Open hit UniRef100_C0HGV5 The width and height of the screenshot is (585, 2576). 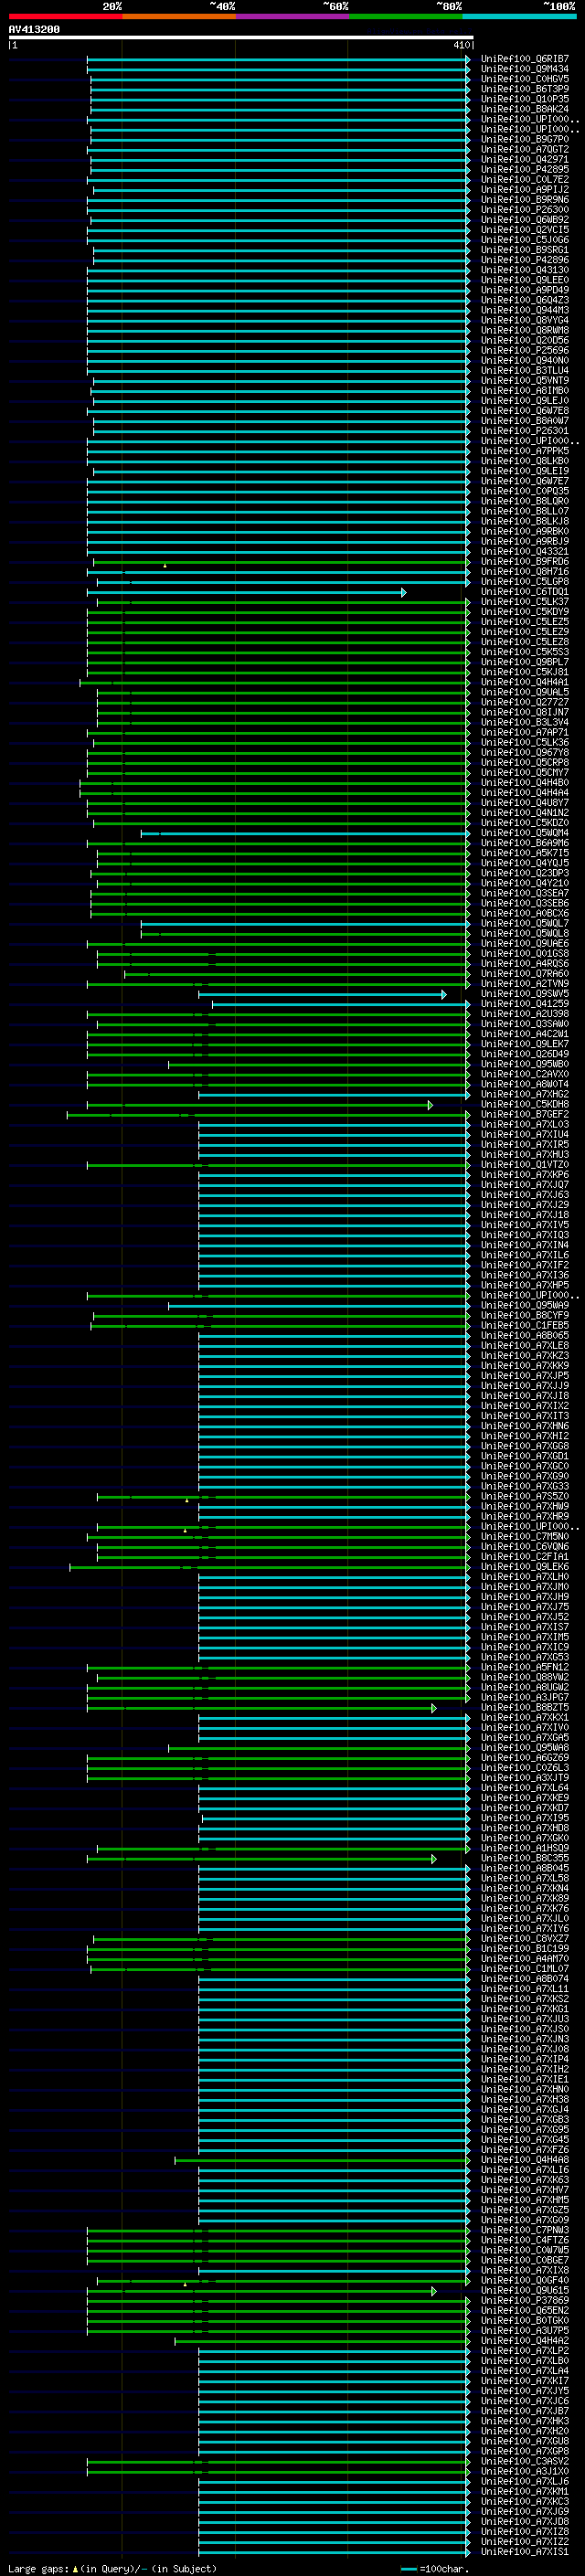(525, 79)
